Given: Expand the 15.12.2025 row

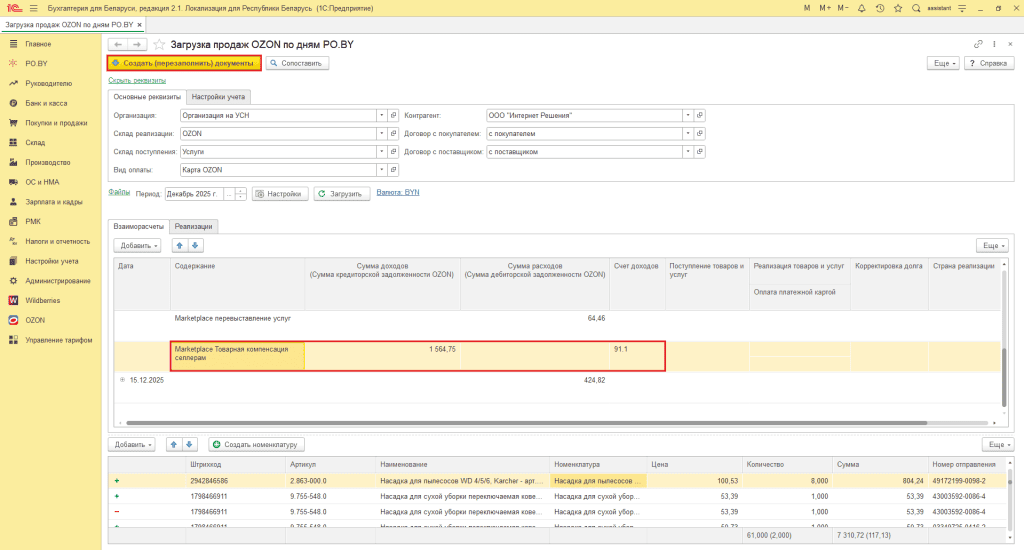Looking at the screenshot, I should tap(122, 380).
